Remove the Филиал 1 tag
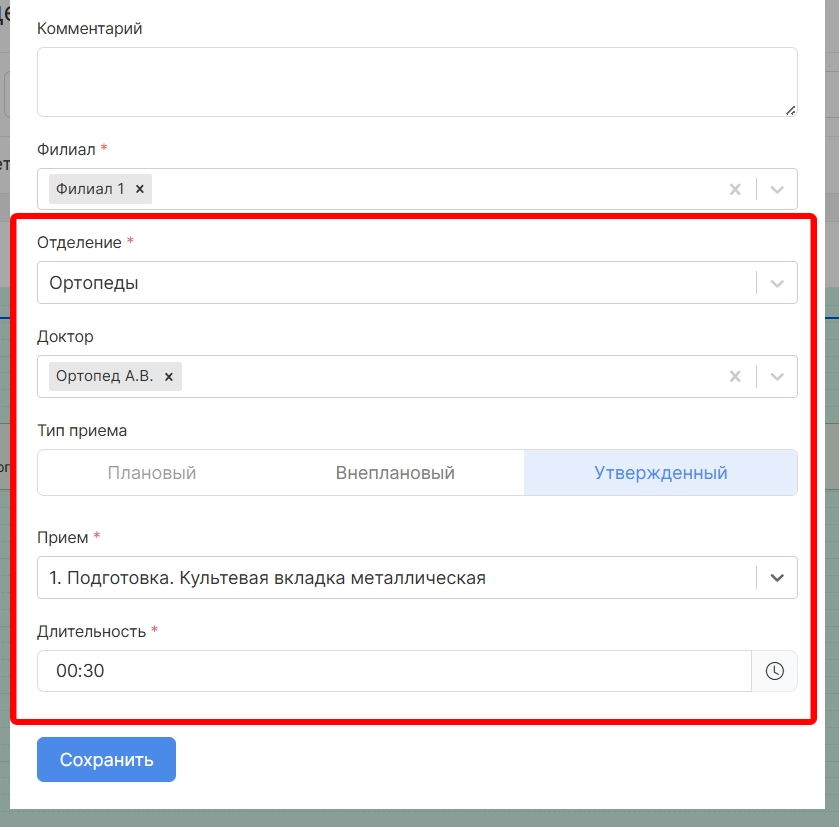Image resolution: width=839 pixels, height=827 pixels. pos(140,189)
